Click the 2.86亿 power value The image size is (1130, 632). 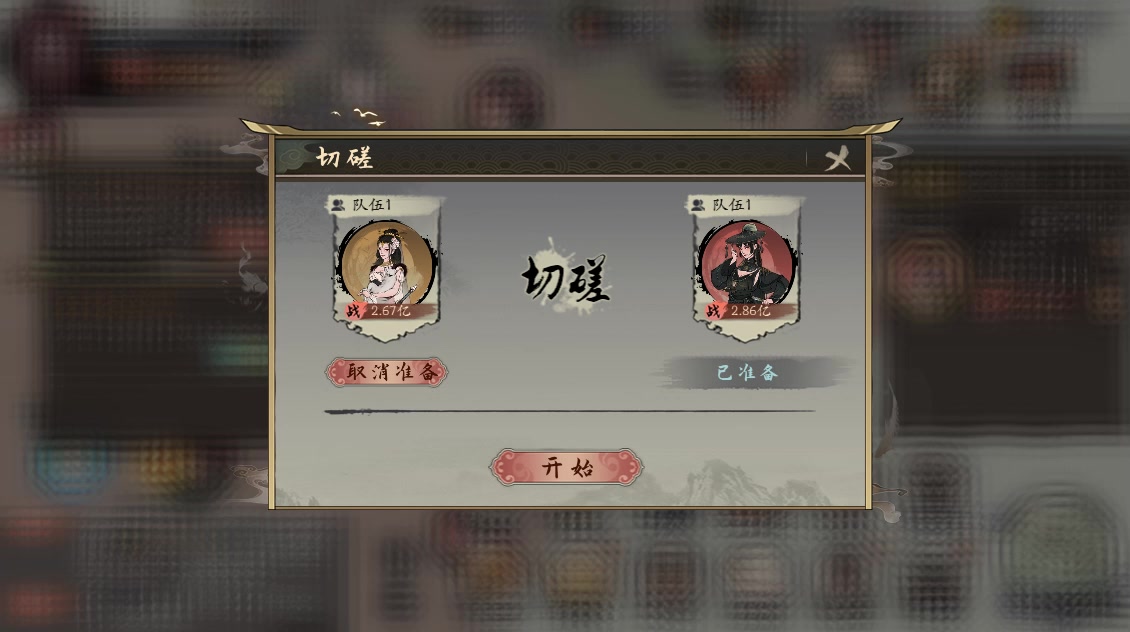[x=750, y=311]
